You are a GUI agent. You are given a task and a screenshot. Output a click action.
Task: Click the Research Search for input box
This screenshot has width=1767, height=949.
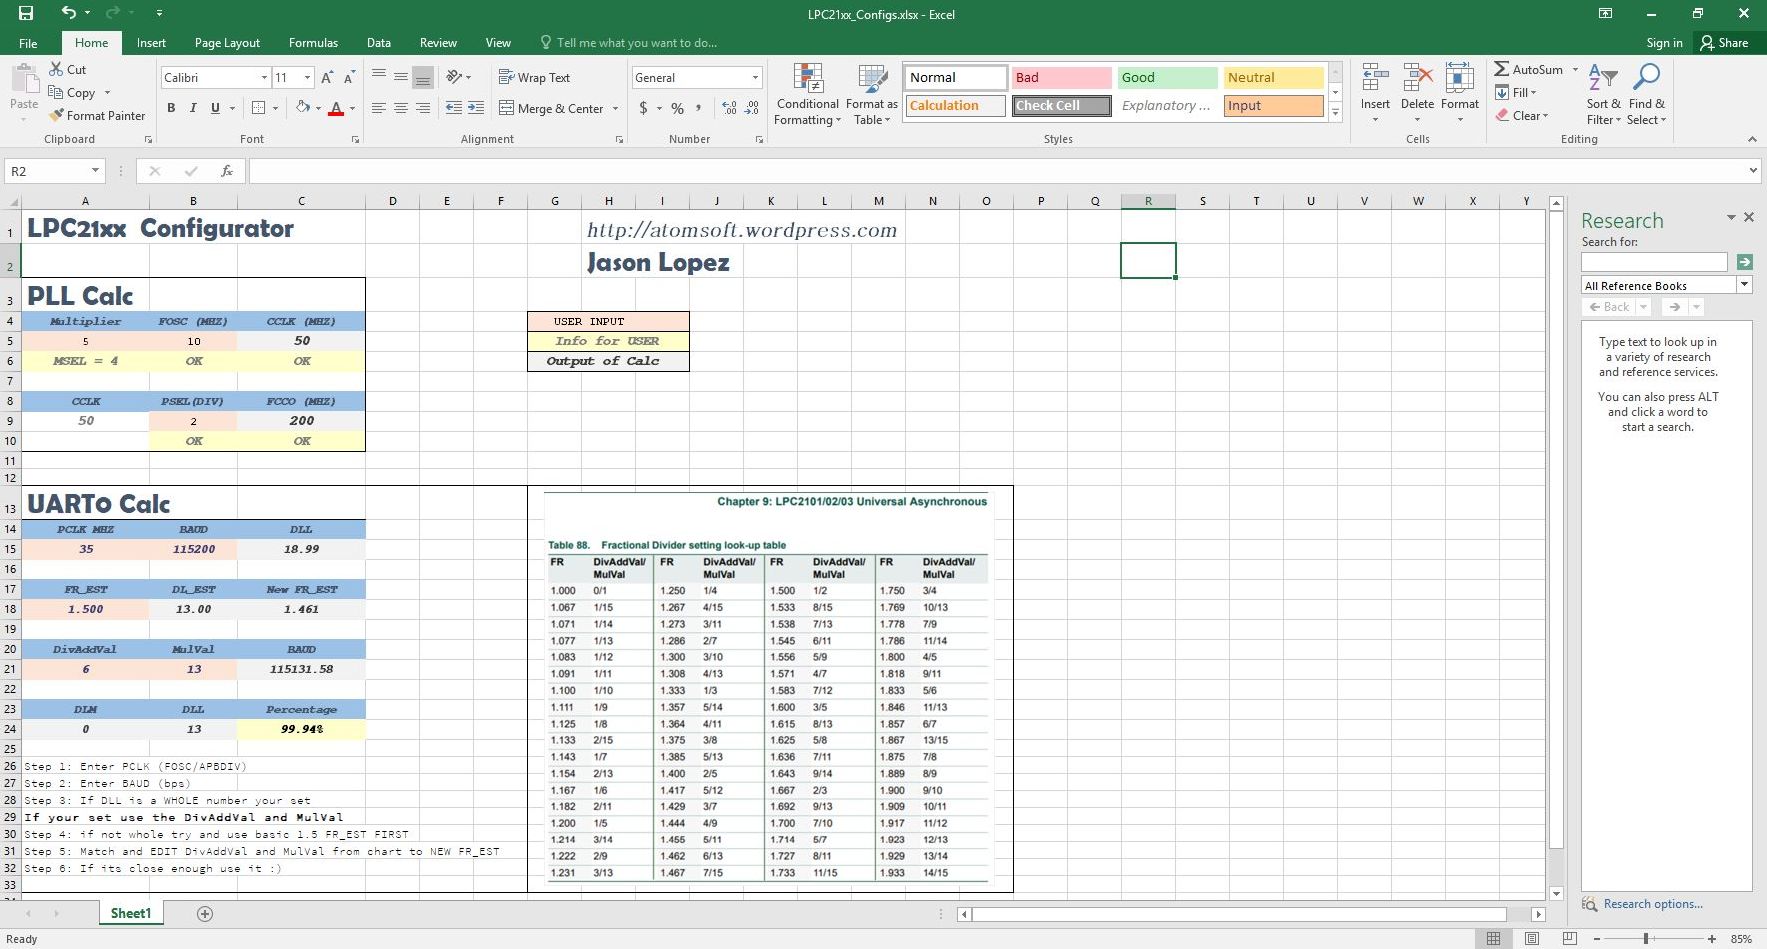(x=1654, y=261)
